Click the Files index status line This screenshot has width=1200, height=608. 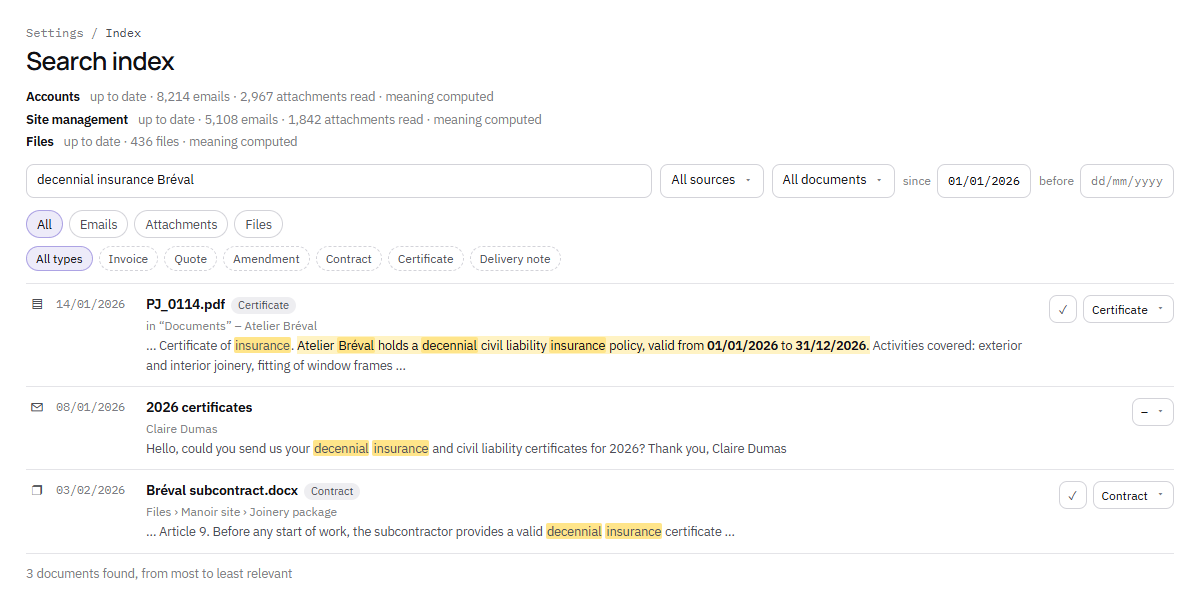[162, 141]
